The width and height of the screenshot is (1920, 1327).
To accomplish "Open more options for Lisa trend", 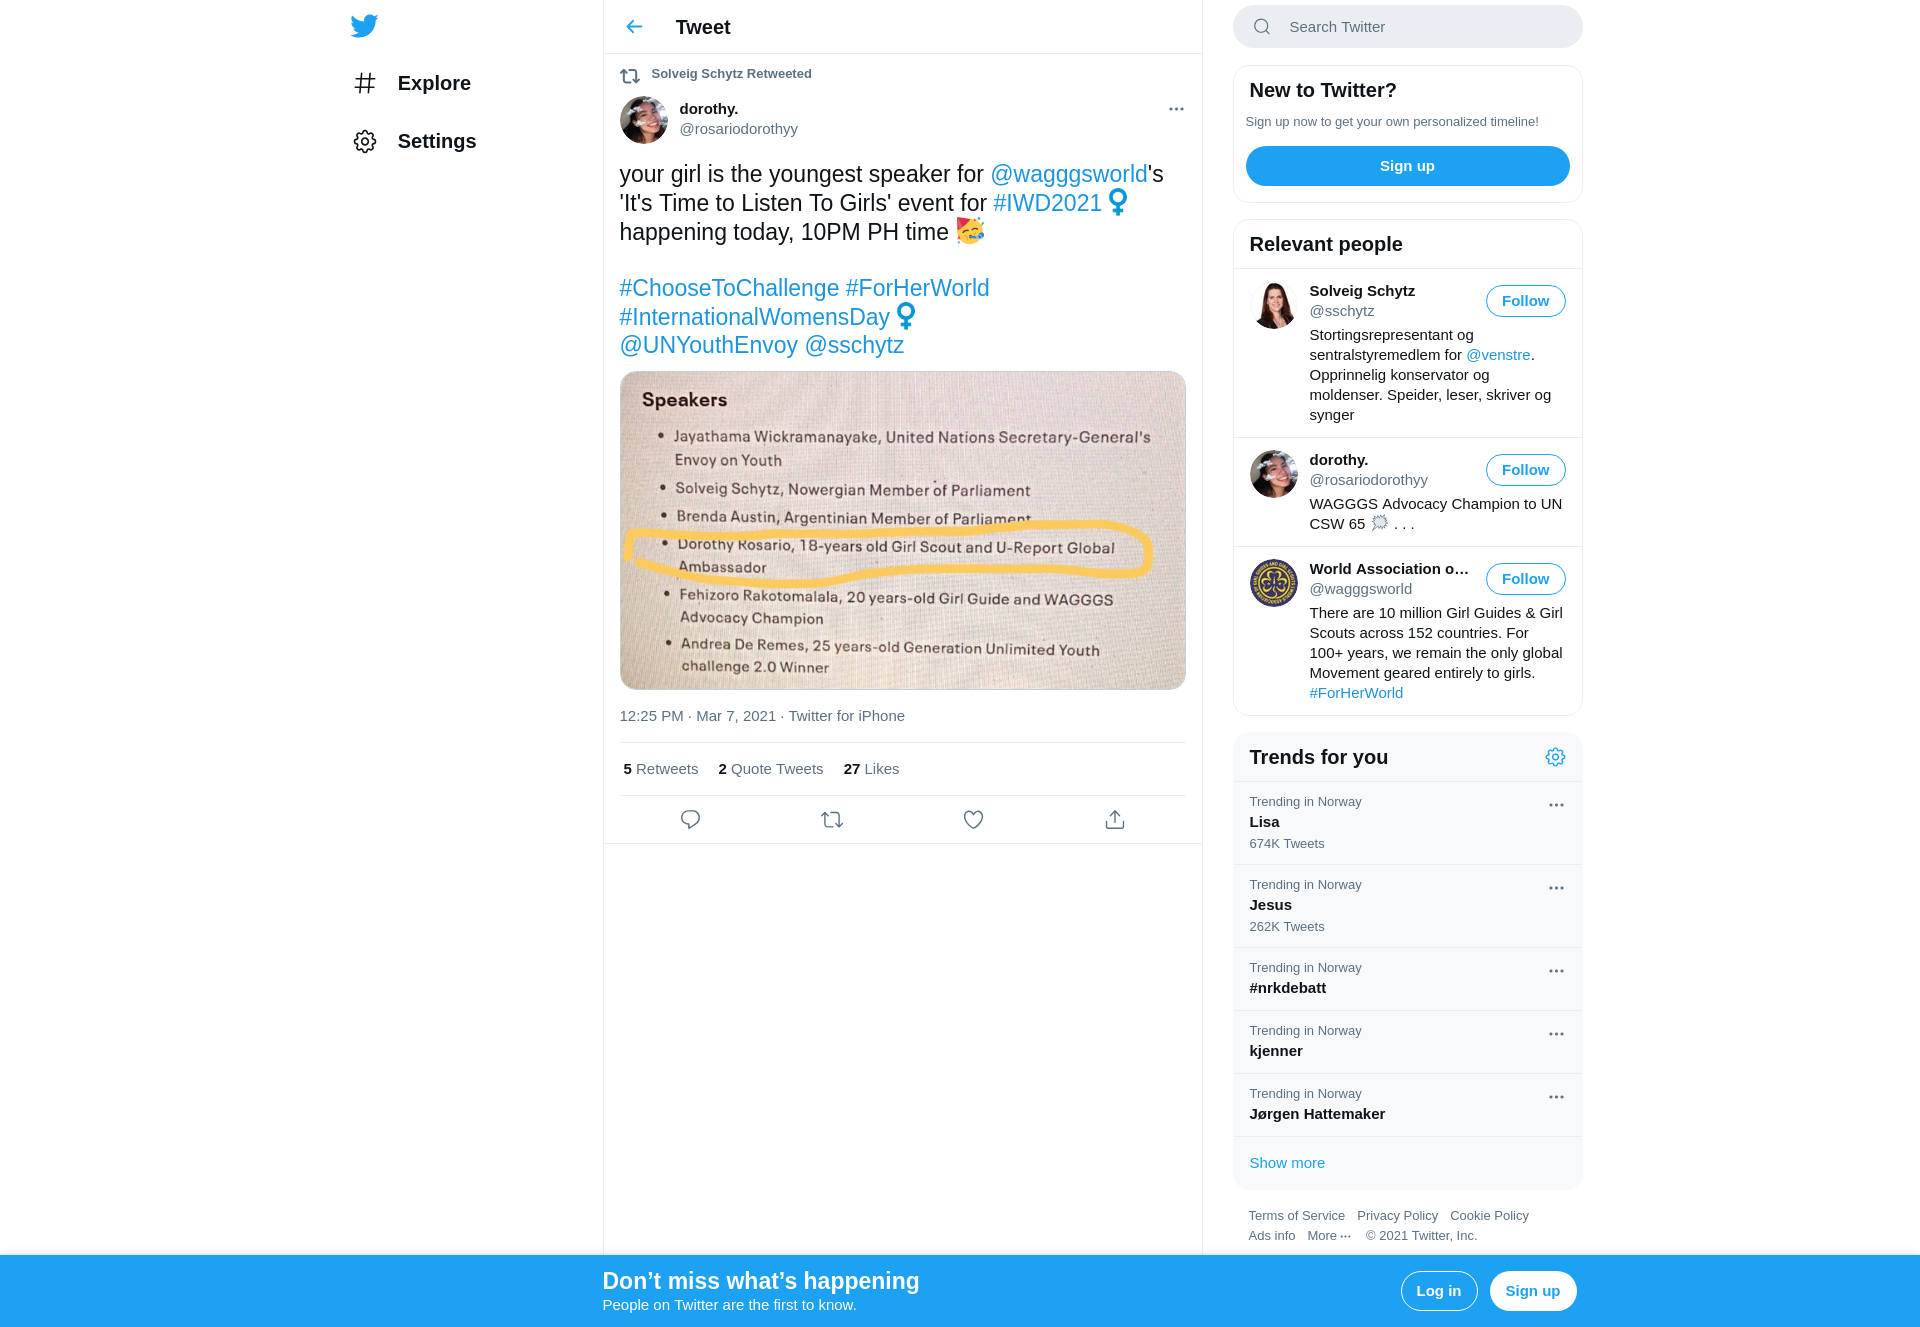I will pos(1556,805).
